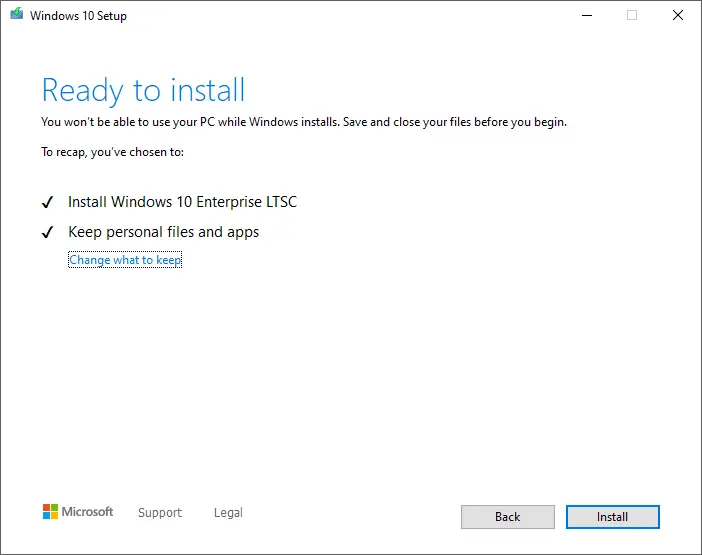Click the Microsoft logo
702x555 pixels.
pyautogui.click(x=78, y=512)
